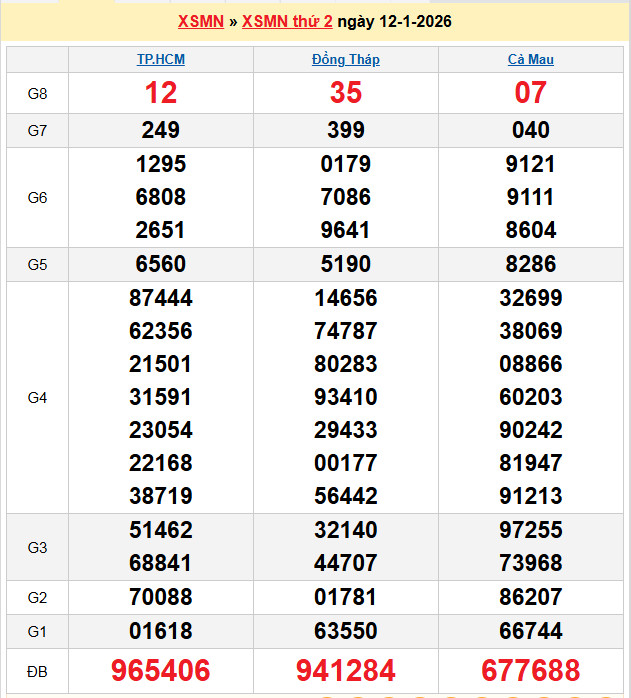Open the XSMN link in the header

(x=200, y=21)
